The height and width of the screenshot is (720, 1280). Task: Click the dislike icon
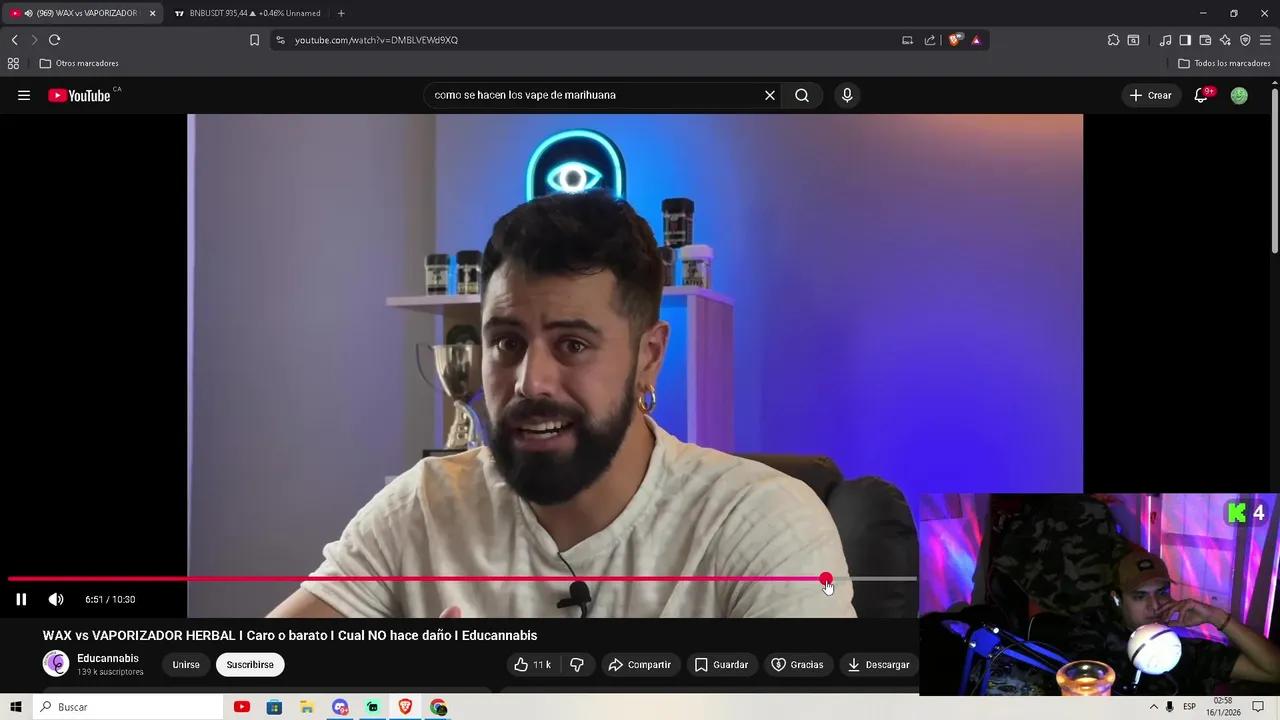coord(577,664)
